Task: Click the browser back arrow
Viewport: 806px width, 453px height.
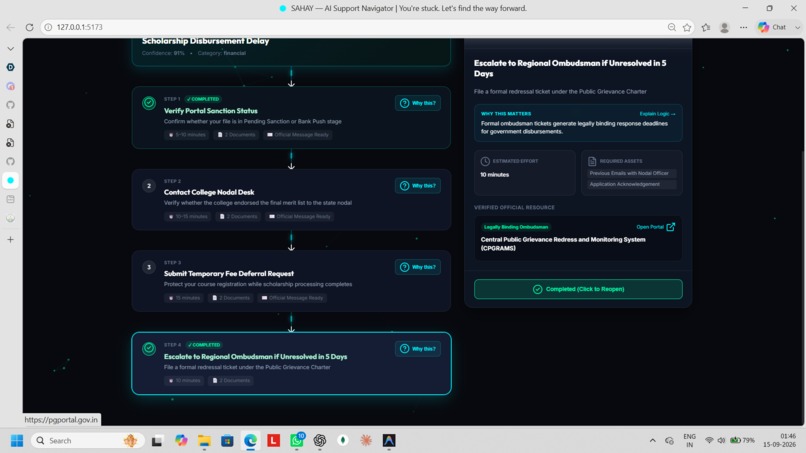Action: (x=10, y=27)
